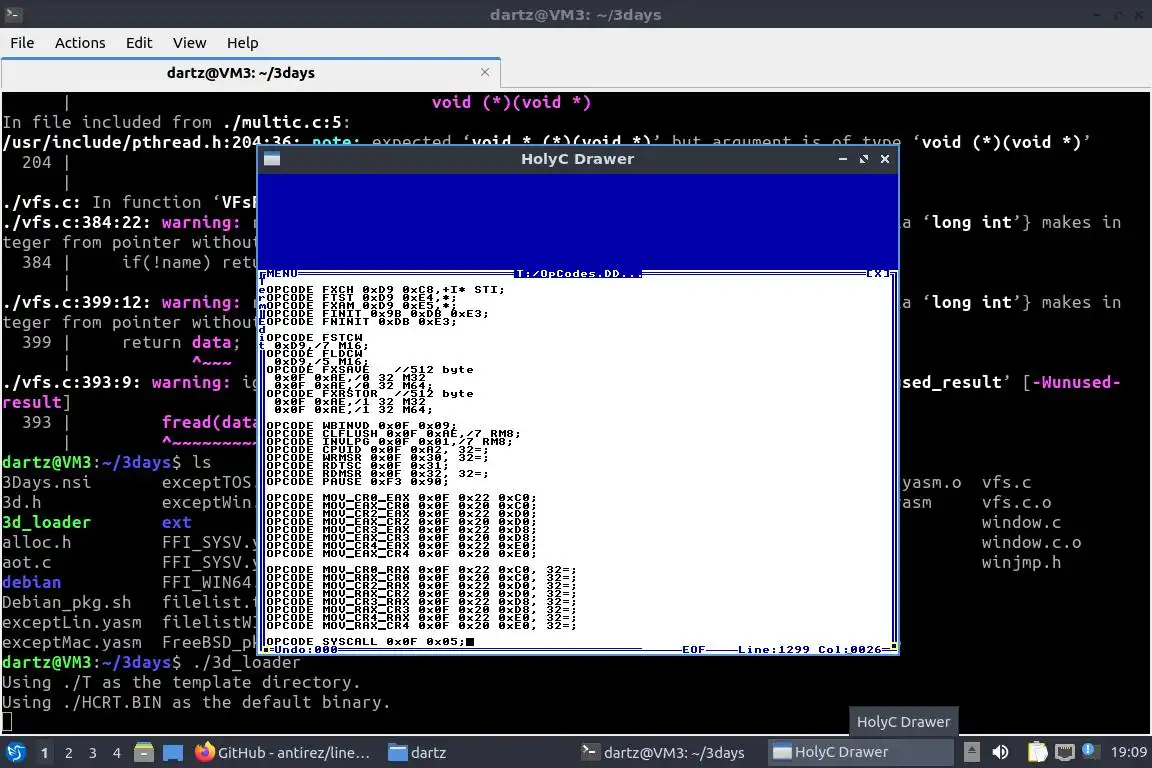Click the terminal icon in title bar
The height and width of the screenshot is (768, 1152).
(13, 14)
